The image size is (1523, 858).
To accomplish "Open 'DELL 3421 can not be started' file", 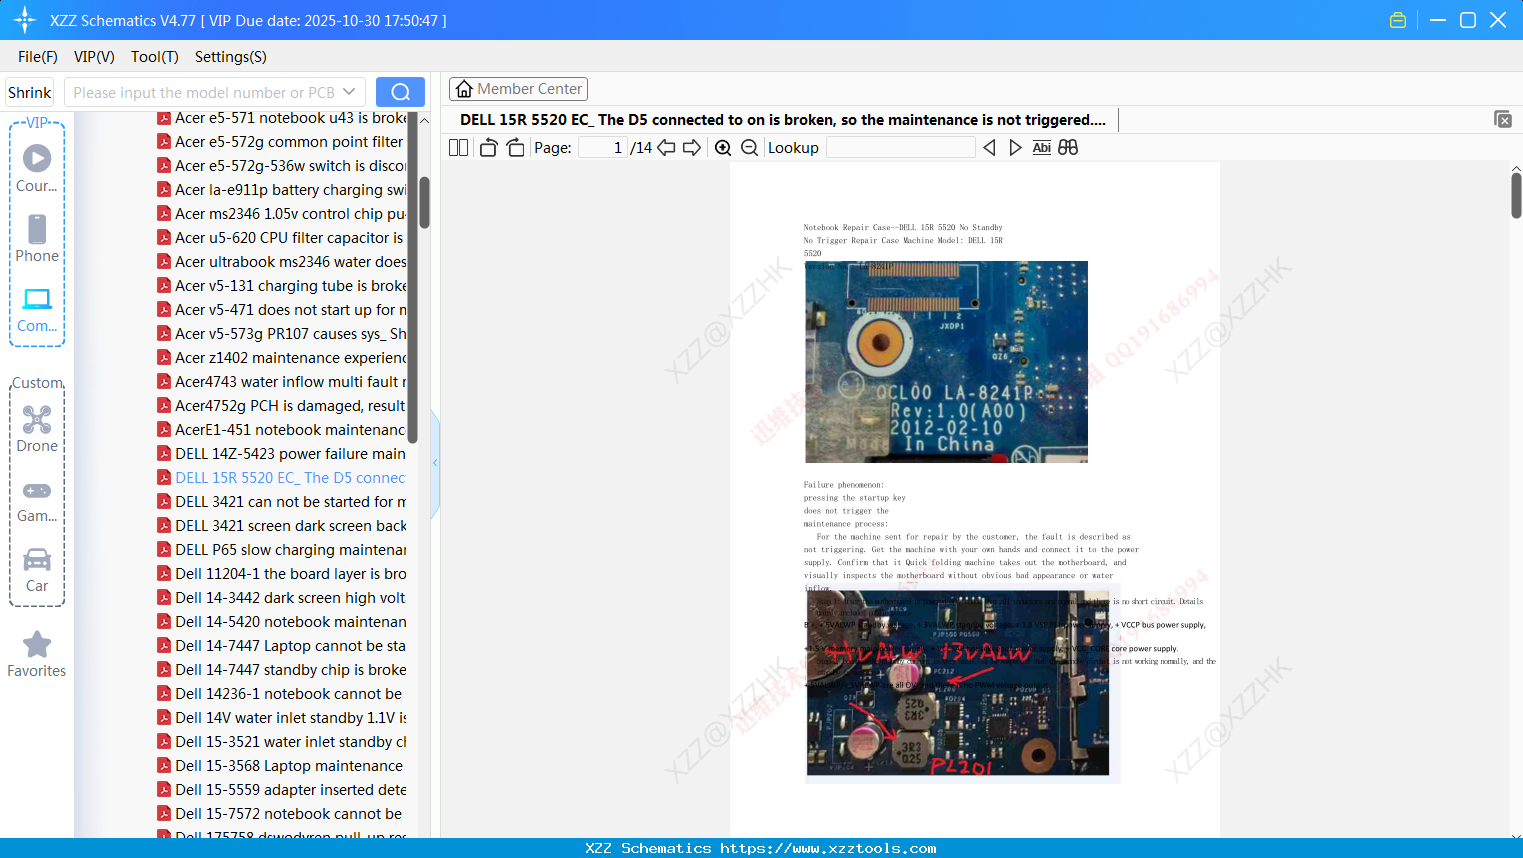I will click(282, 502).
